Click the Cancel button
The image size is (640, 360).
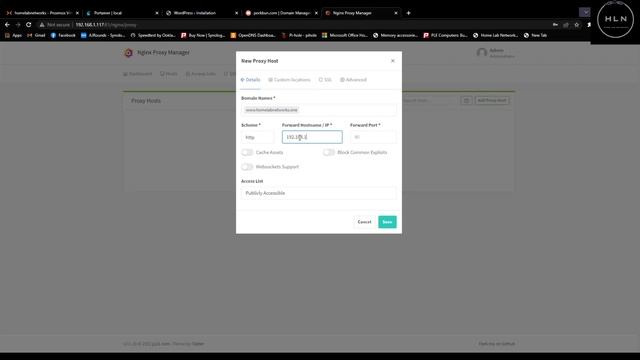pos(364,222)
